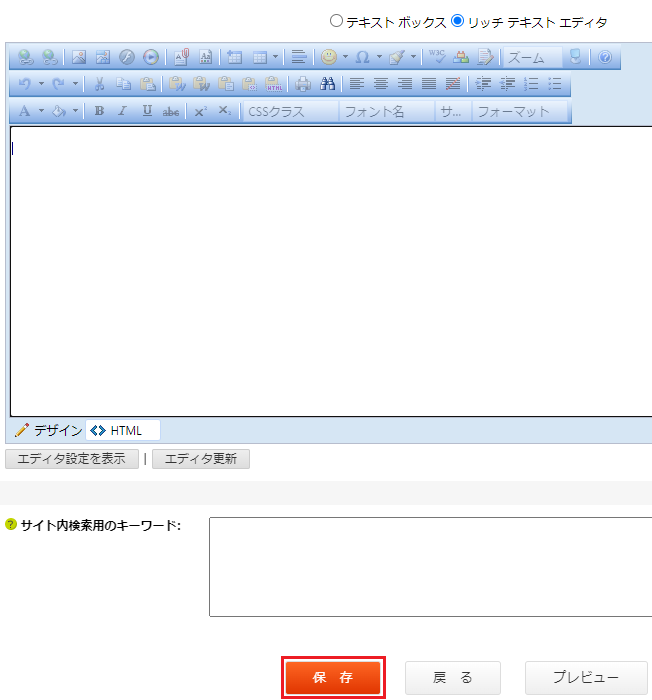Select the リッチ テキスト エディタ radio button

point(457,21)
